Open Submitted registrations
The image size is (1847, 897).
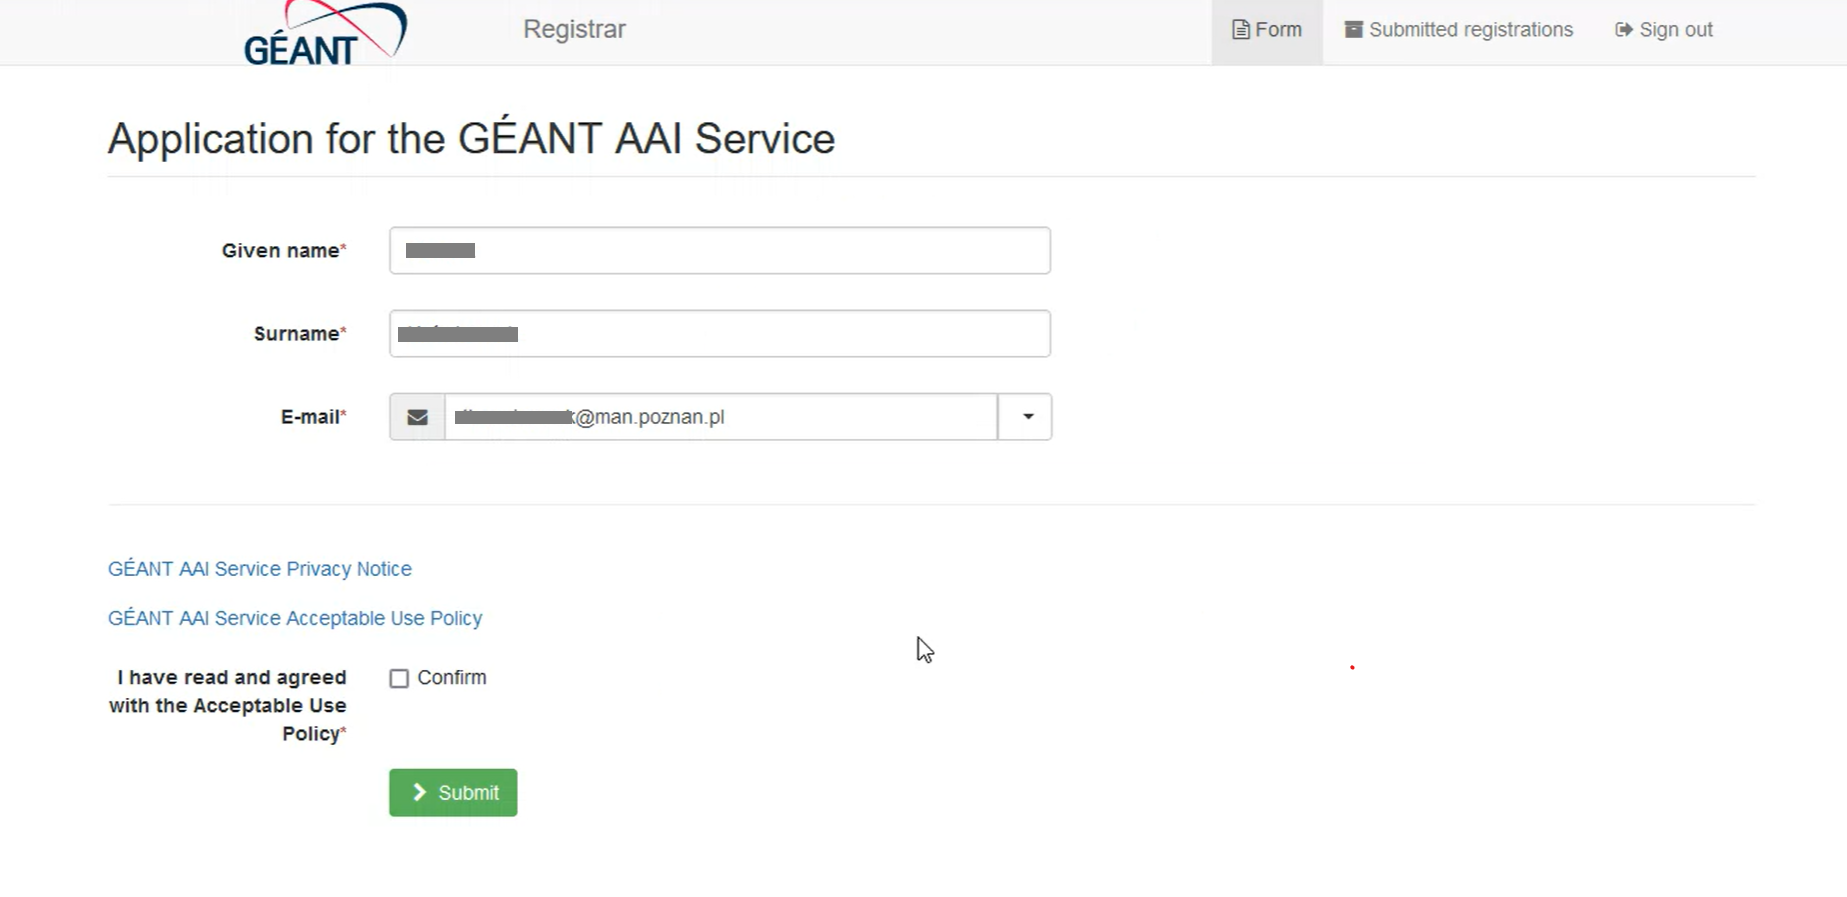1459,30
